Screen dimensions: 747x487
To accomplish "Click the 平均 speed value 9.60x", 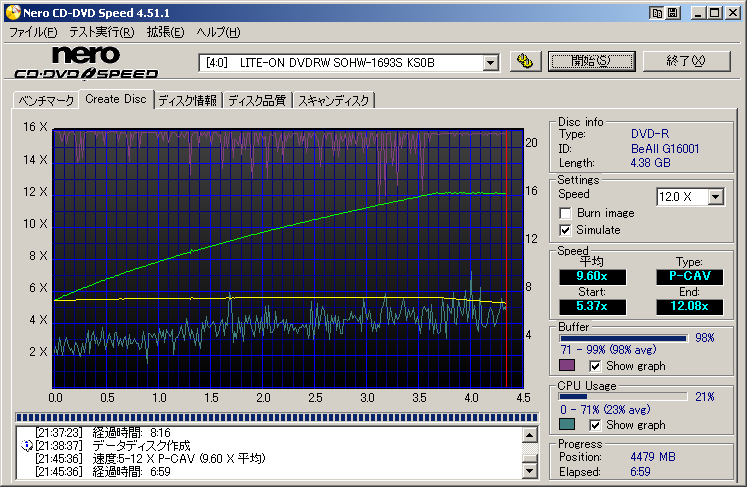I will (x=592, y=276).
